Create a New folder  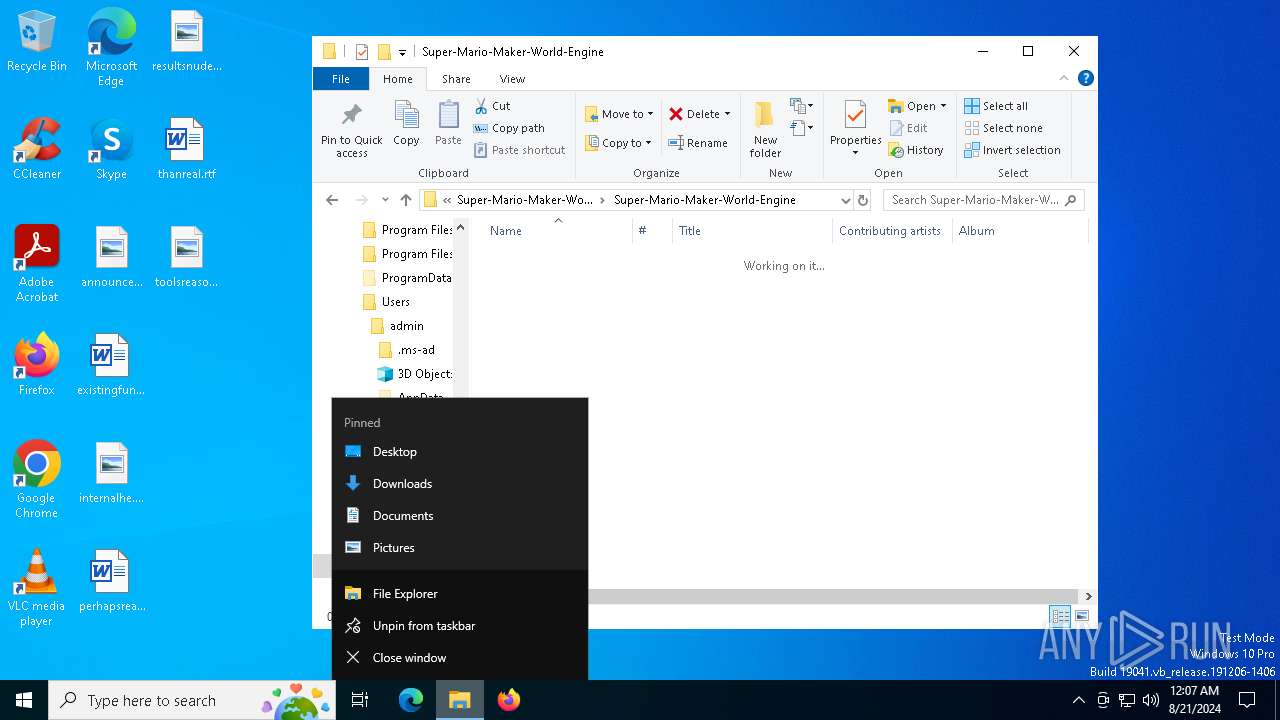[x=765, y=129]
